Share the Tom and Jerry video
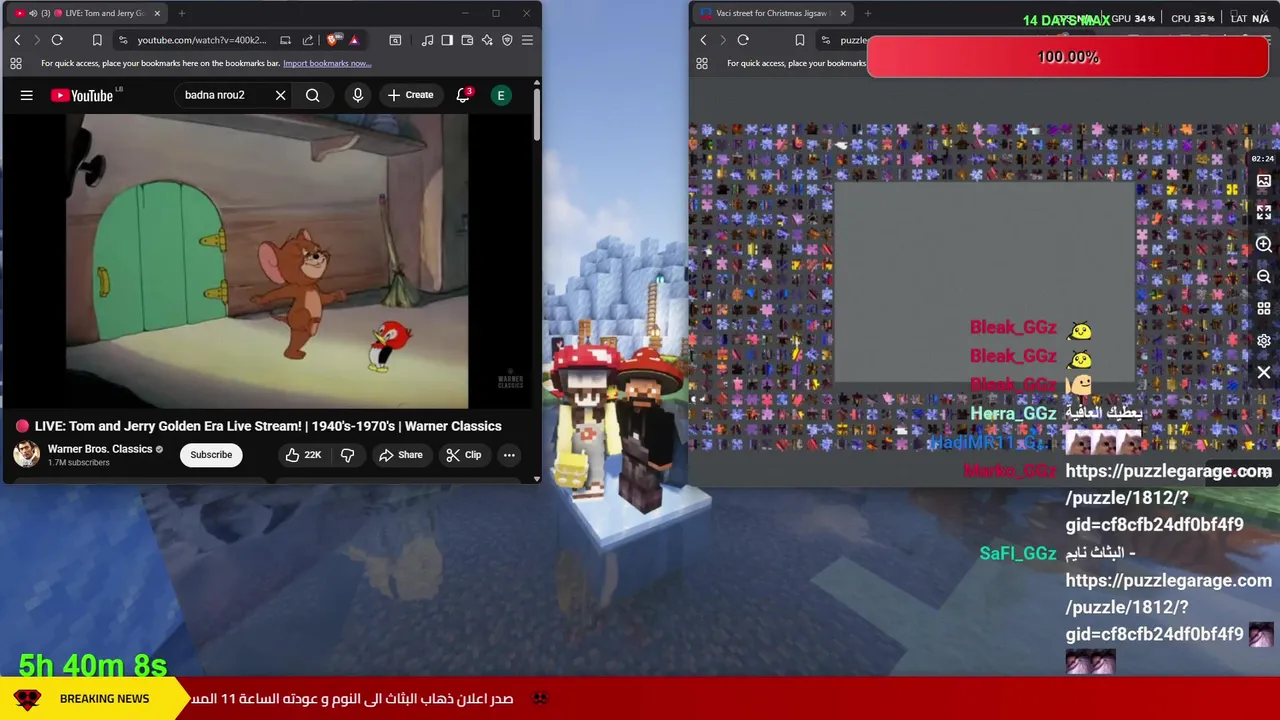 pos(400,455)
